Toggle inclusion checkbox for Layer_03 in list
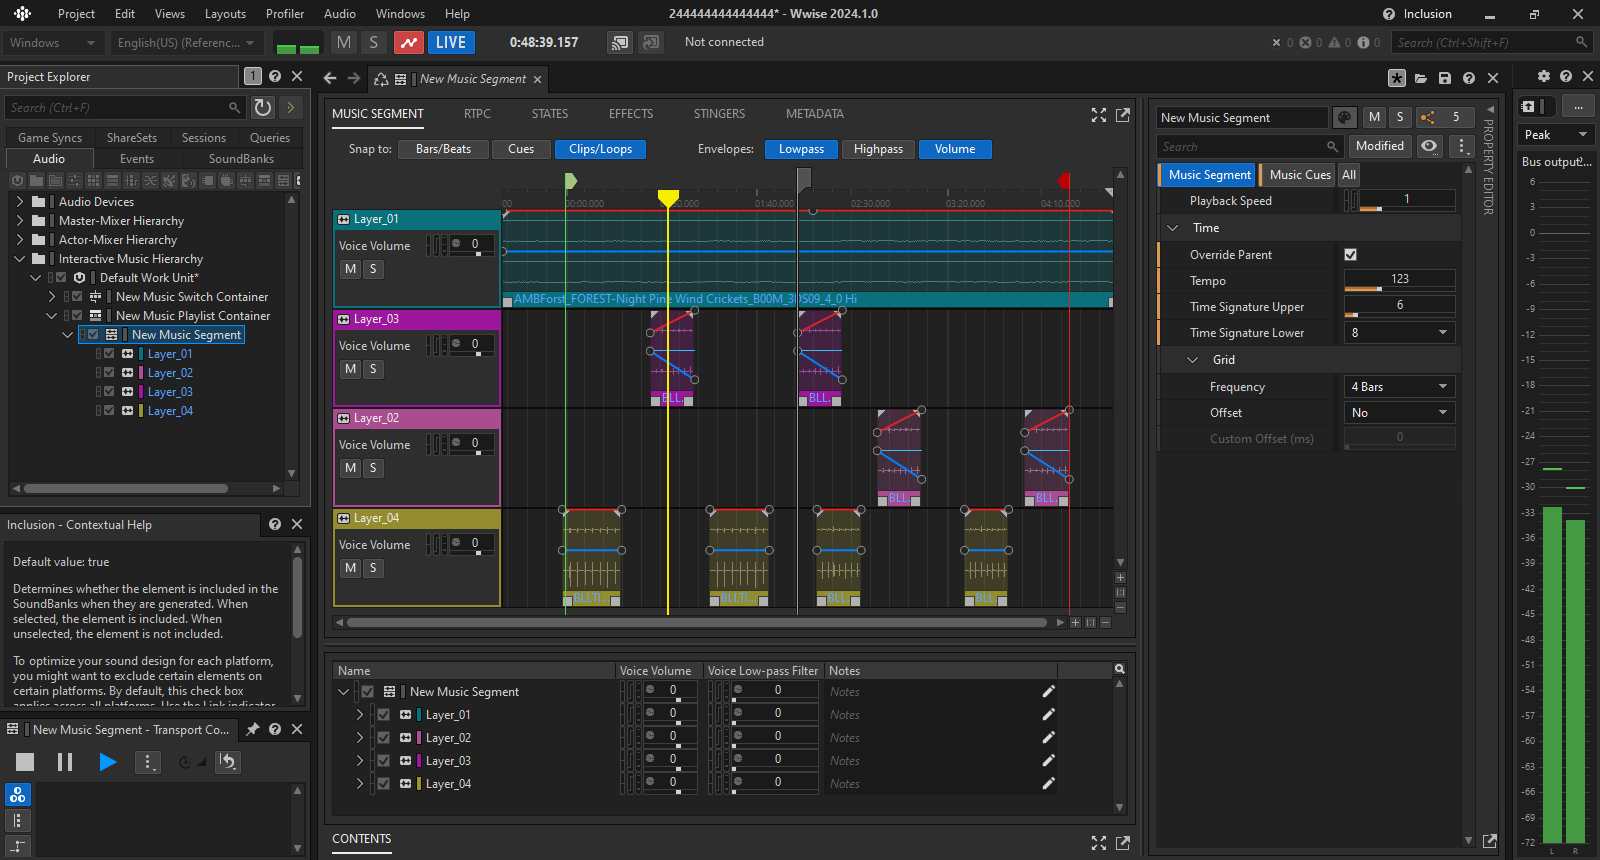Screen dimensions: 1600x860 [383, 761]
